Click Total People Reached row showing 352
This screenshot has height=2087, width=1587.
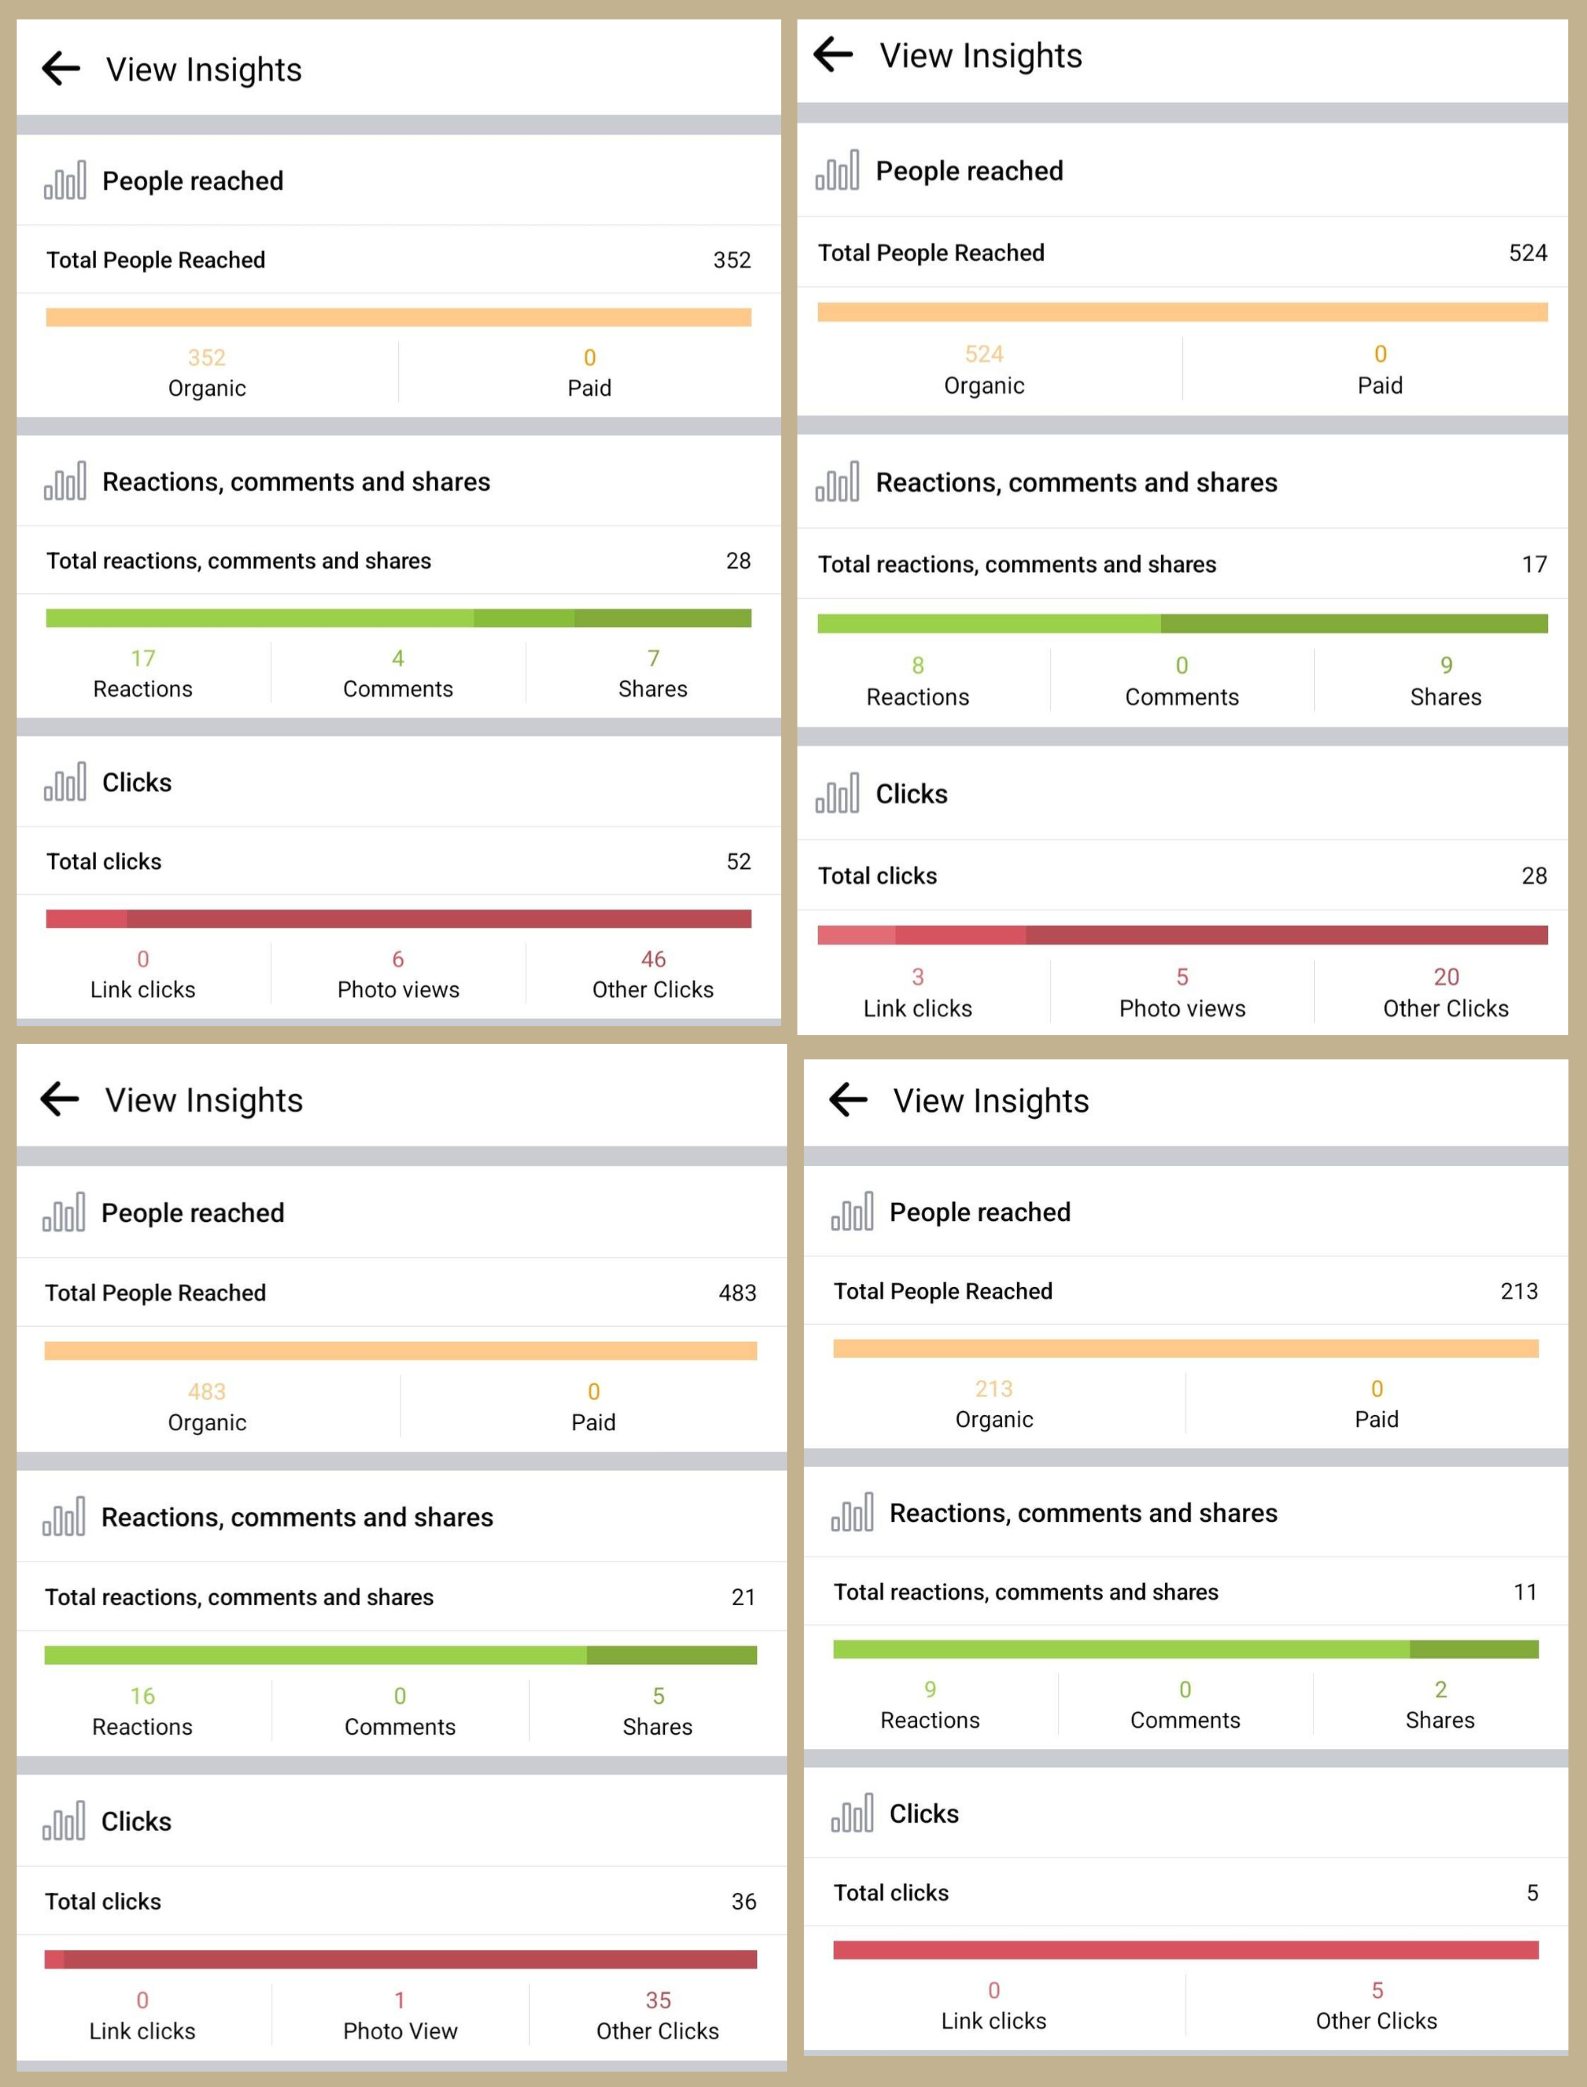pyautogui.click(x=398, y=260)
